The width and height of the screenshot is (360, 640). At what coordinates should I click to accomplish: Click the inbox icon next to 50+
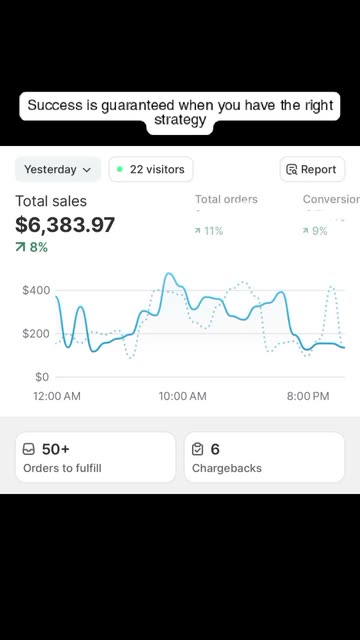tap(29, 449)
